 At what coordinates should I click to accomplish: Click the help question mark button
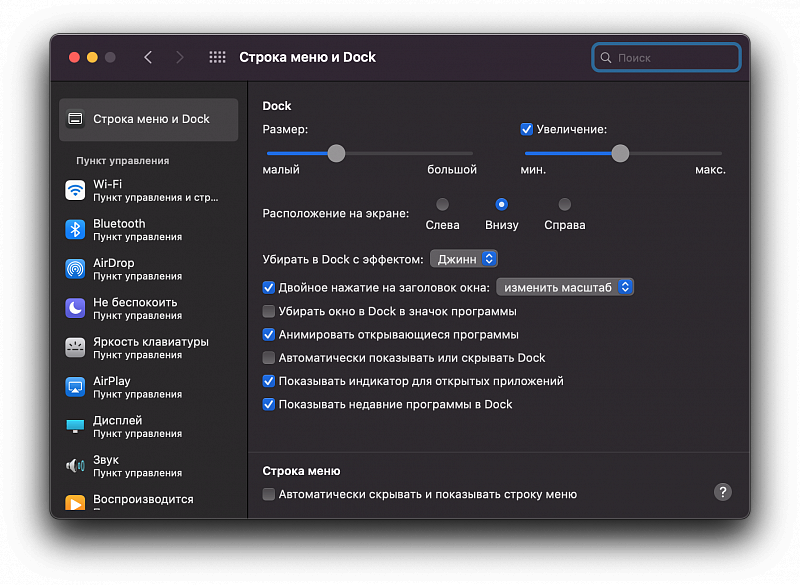coord(723,492)
